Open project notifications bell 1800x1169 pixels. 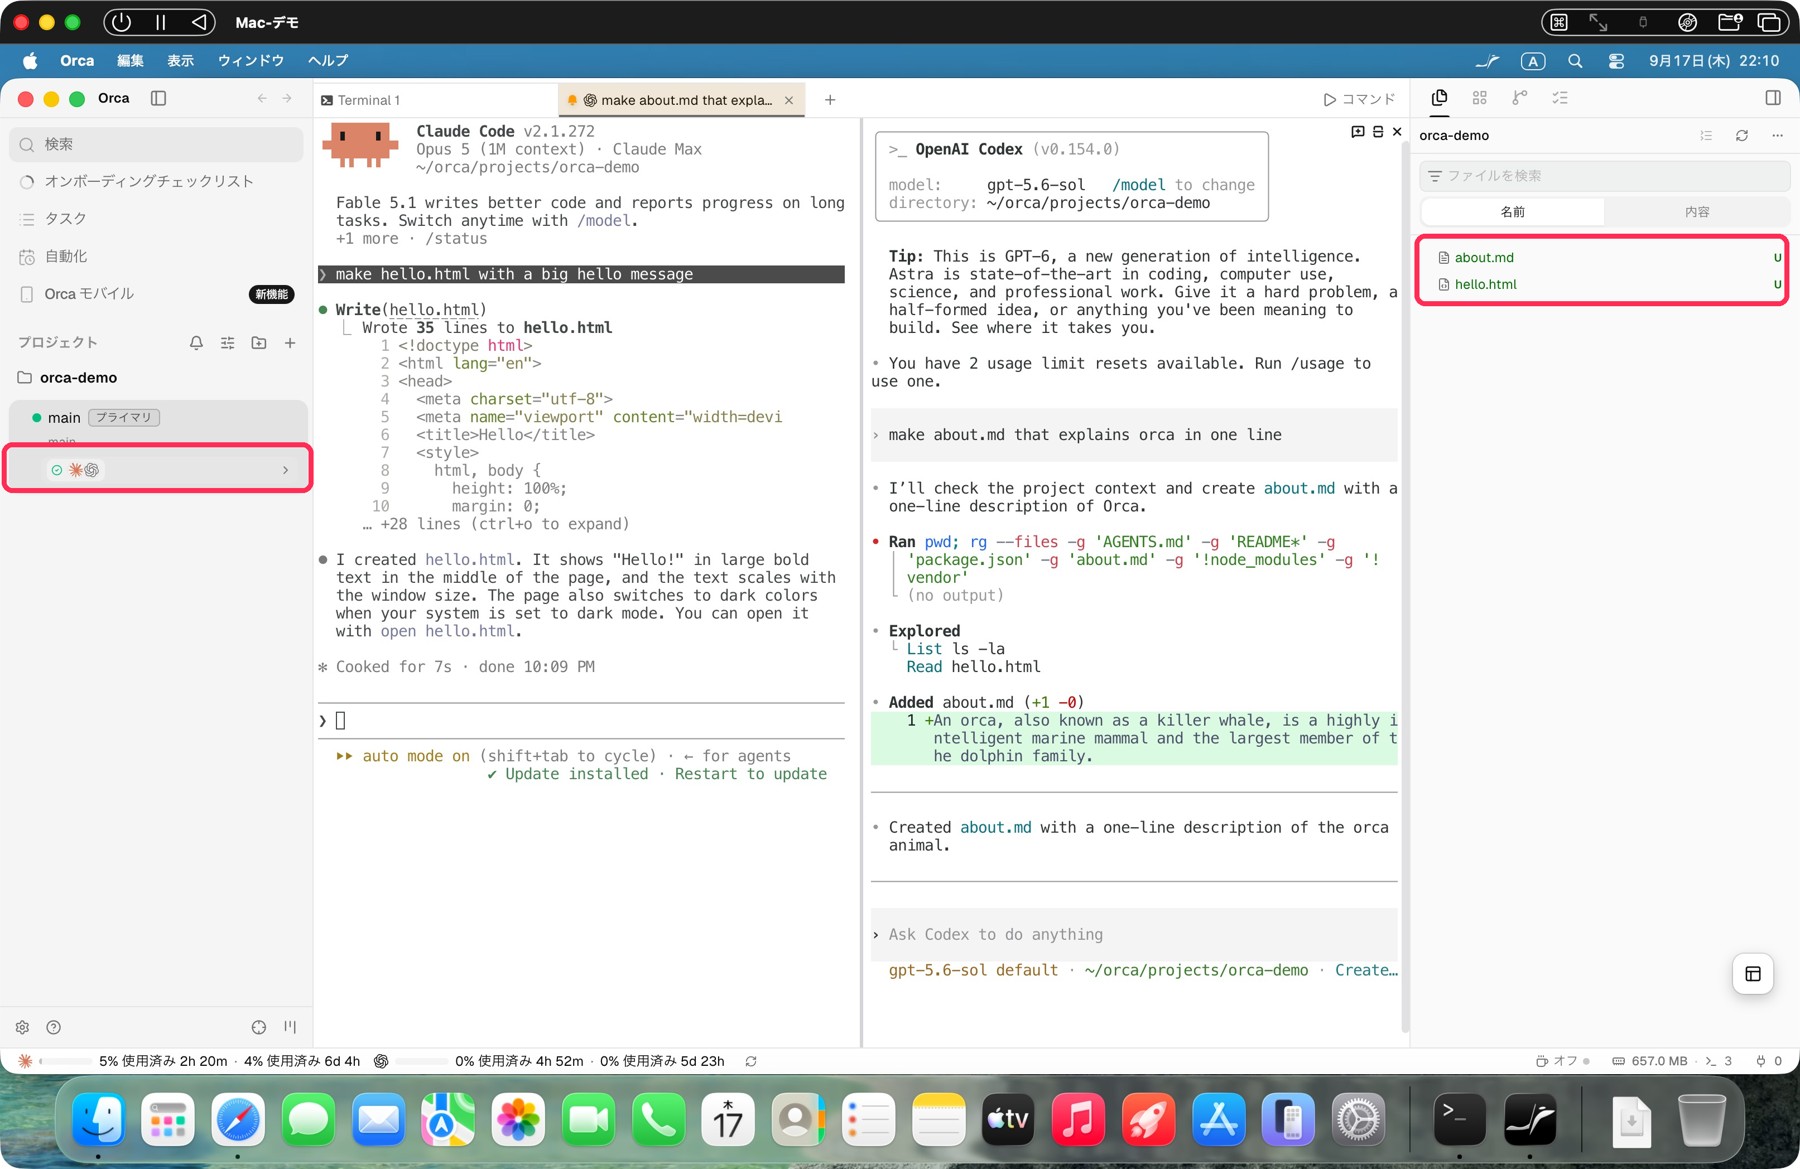coord(196,343)
